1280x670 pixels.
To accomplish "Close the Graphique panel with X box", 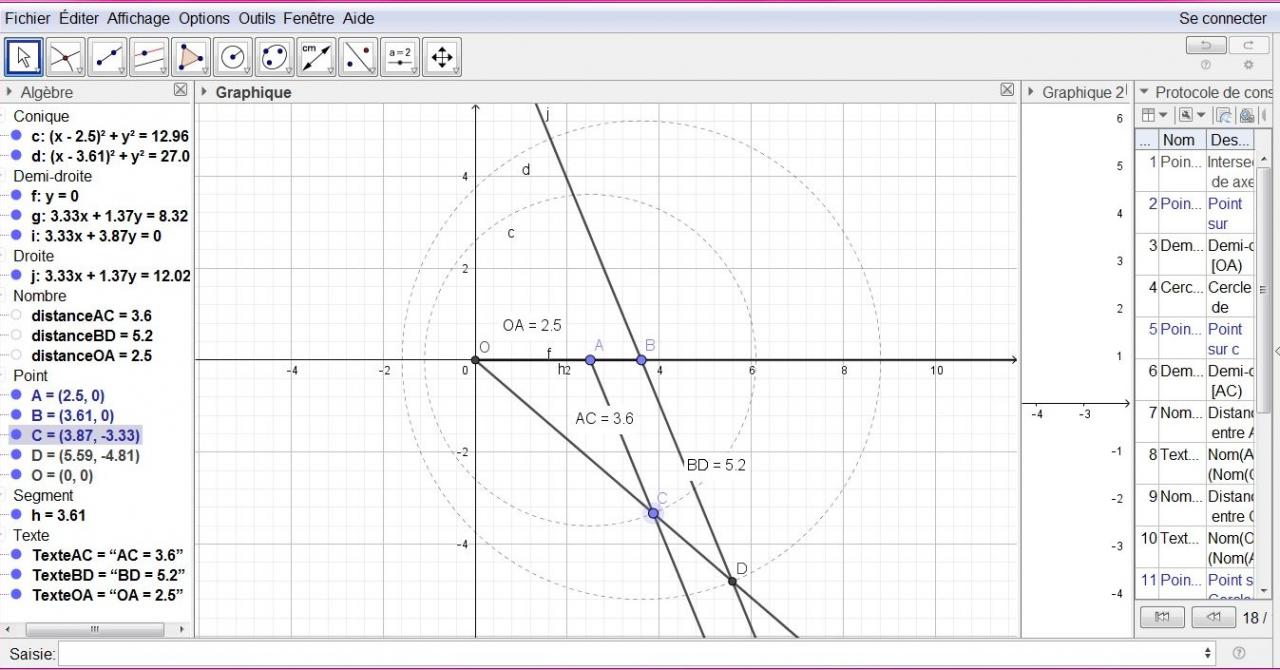I will [1008, 90].
